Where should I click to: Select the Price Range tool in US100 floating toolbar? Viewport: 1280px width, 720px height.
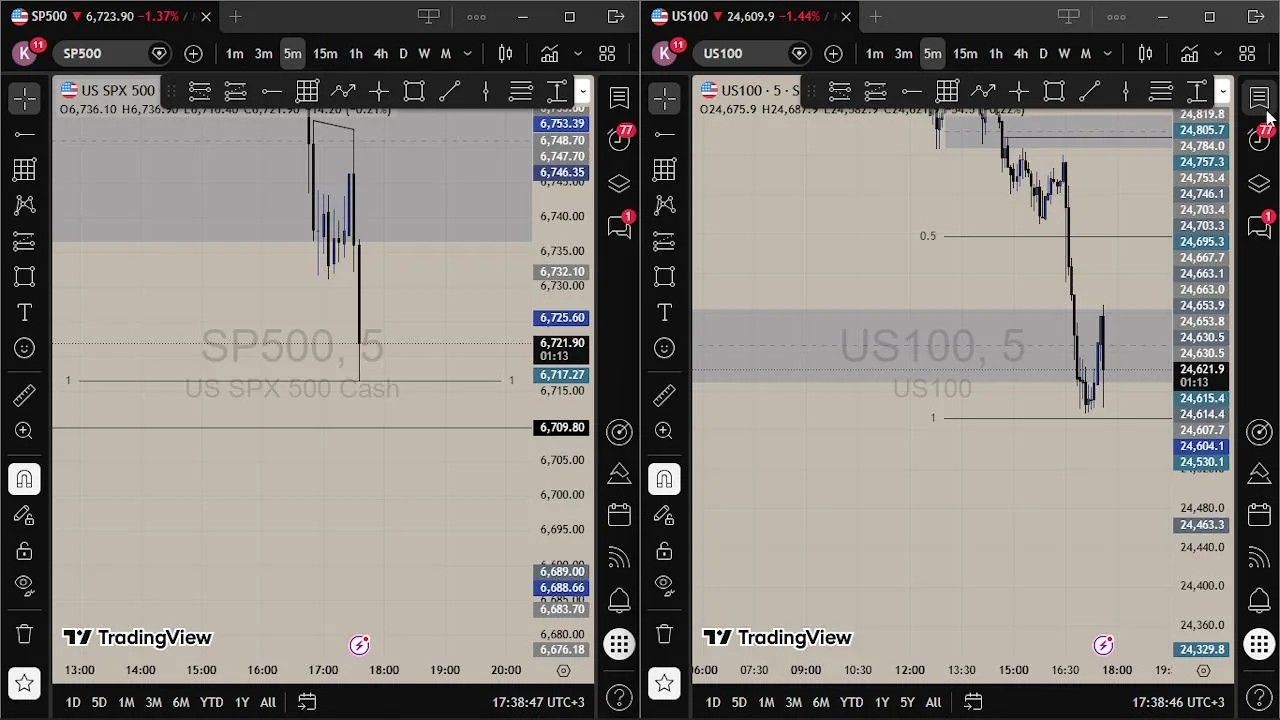pyautogui.click(x=1197, y=92)
